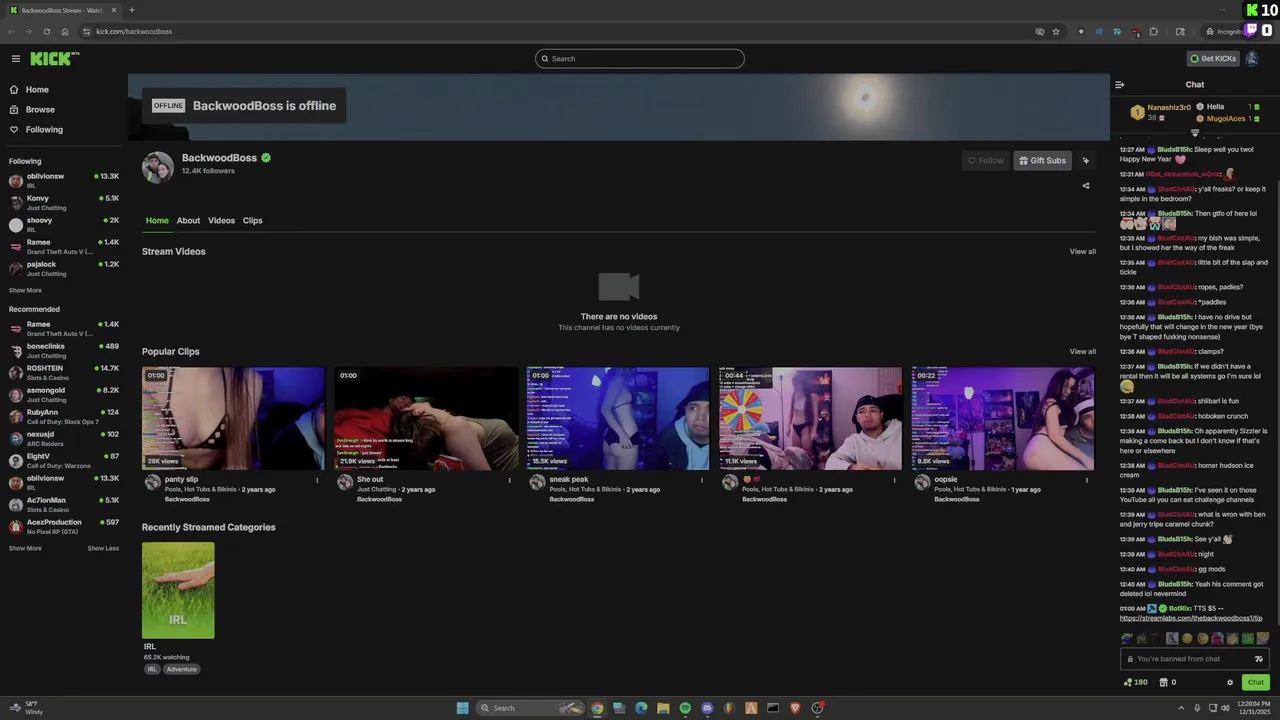The image size is (1280, 720).
Task: Show hidden system tray icons chevron
Action: [1181, 708]
